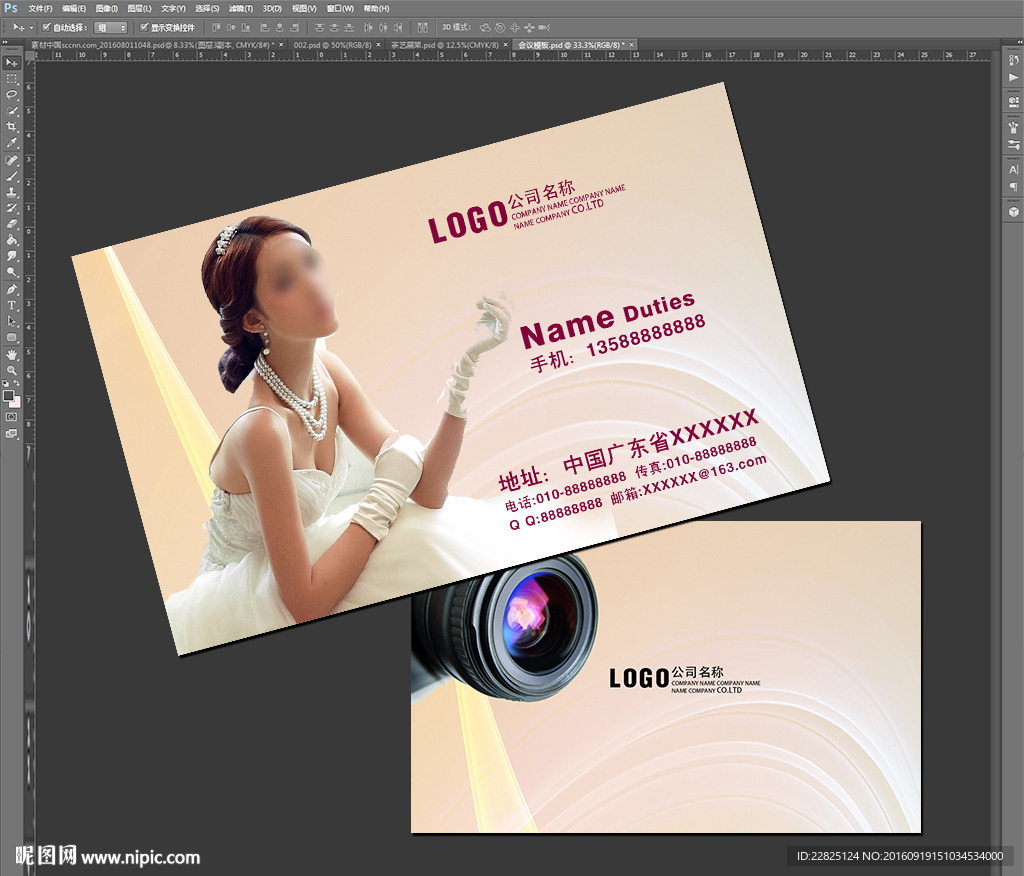Select the Quick Selection tool
This screenshot has width=1024, height=876.
pos(12,111)
